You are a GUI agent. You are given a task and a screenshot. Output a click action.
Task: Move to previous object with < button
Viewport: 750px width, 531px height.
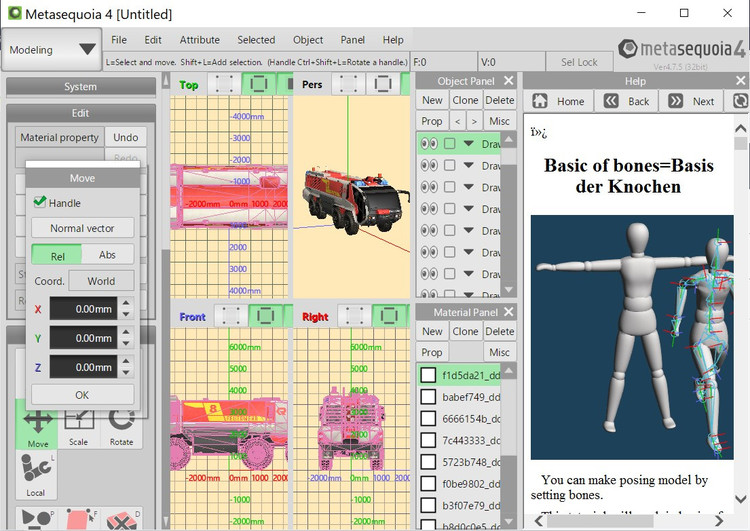tap(457, 121)
